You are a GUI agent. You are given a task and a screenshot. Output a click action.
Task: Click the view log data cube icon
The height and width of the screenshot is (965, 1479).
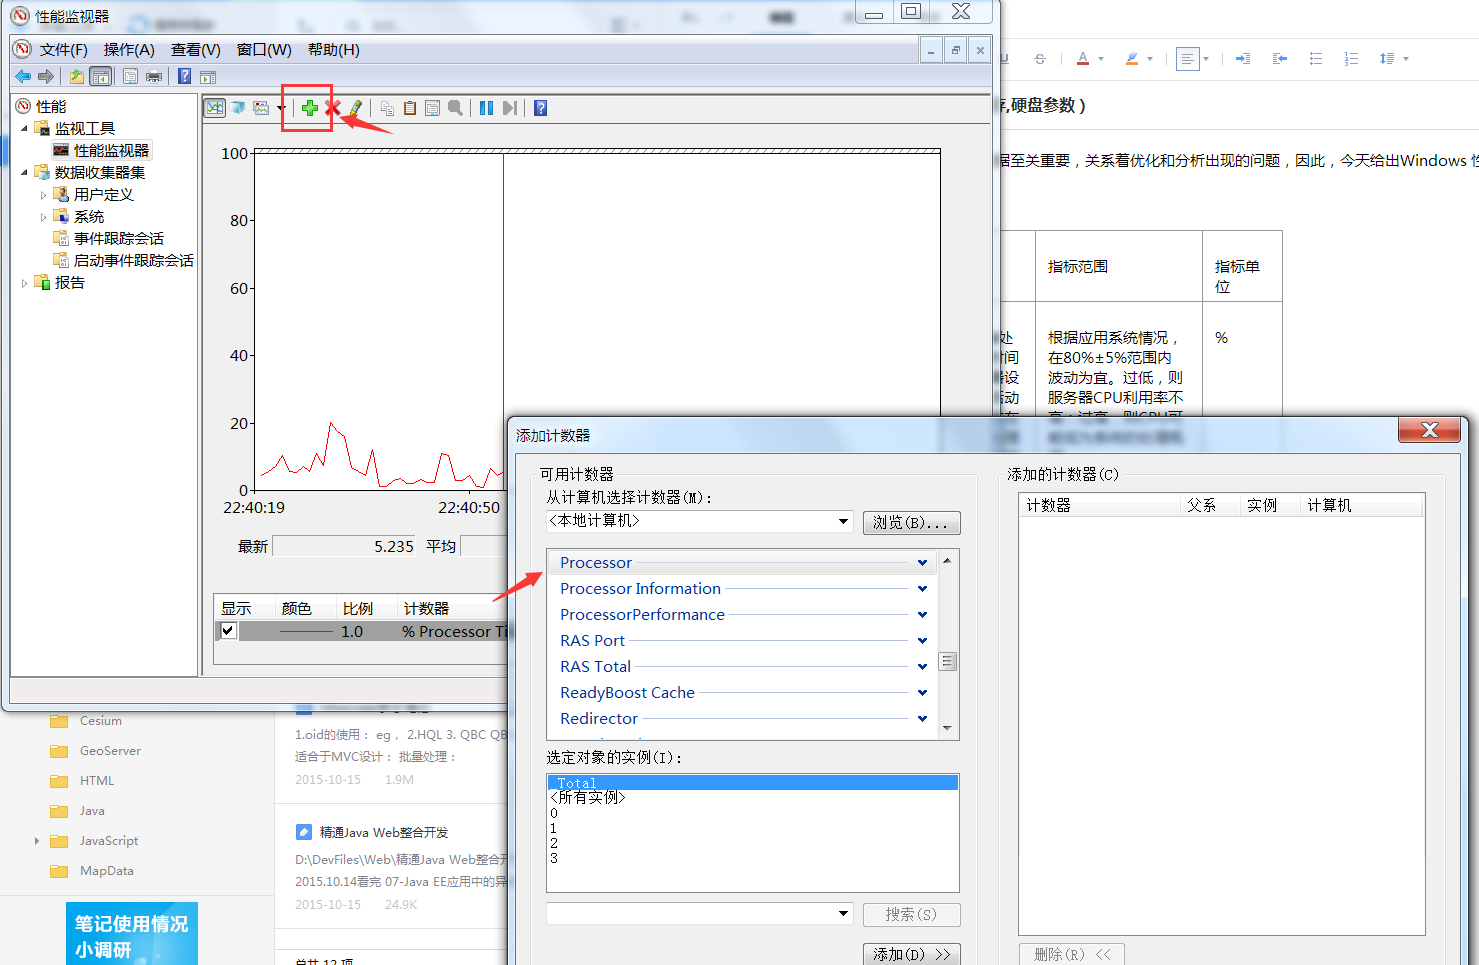(x=238, y=108)
